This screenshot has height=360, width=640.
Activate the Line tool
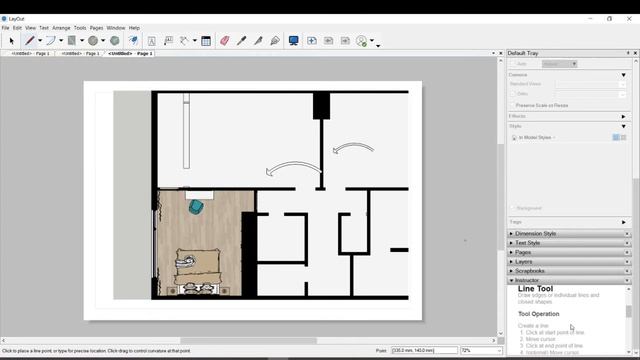click(29, 40)
